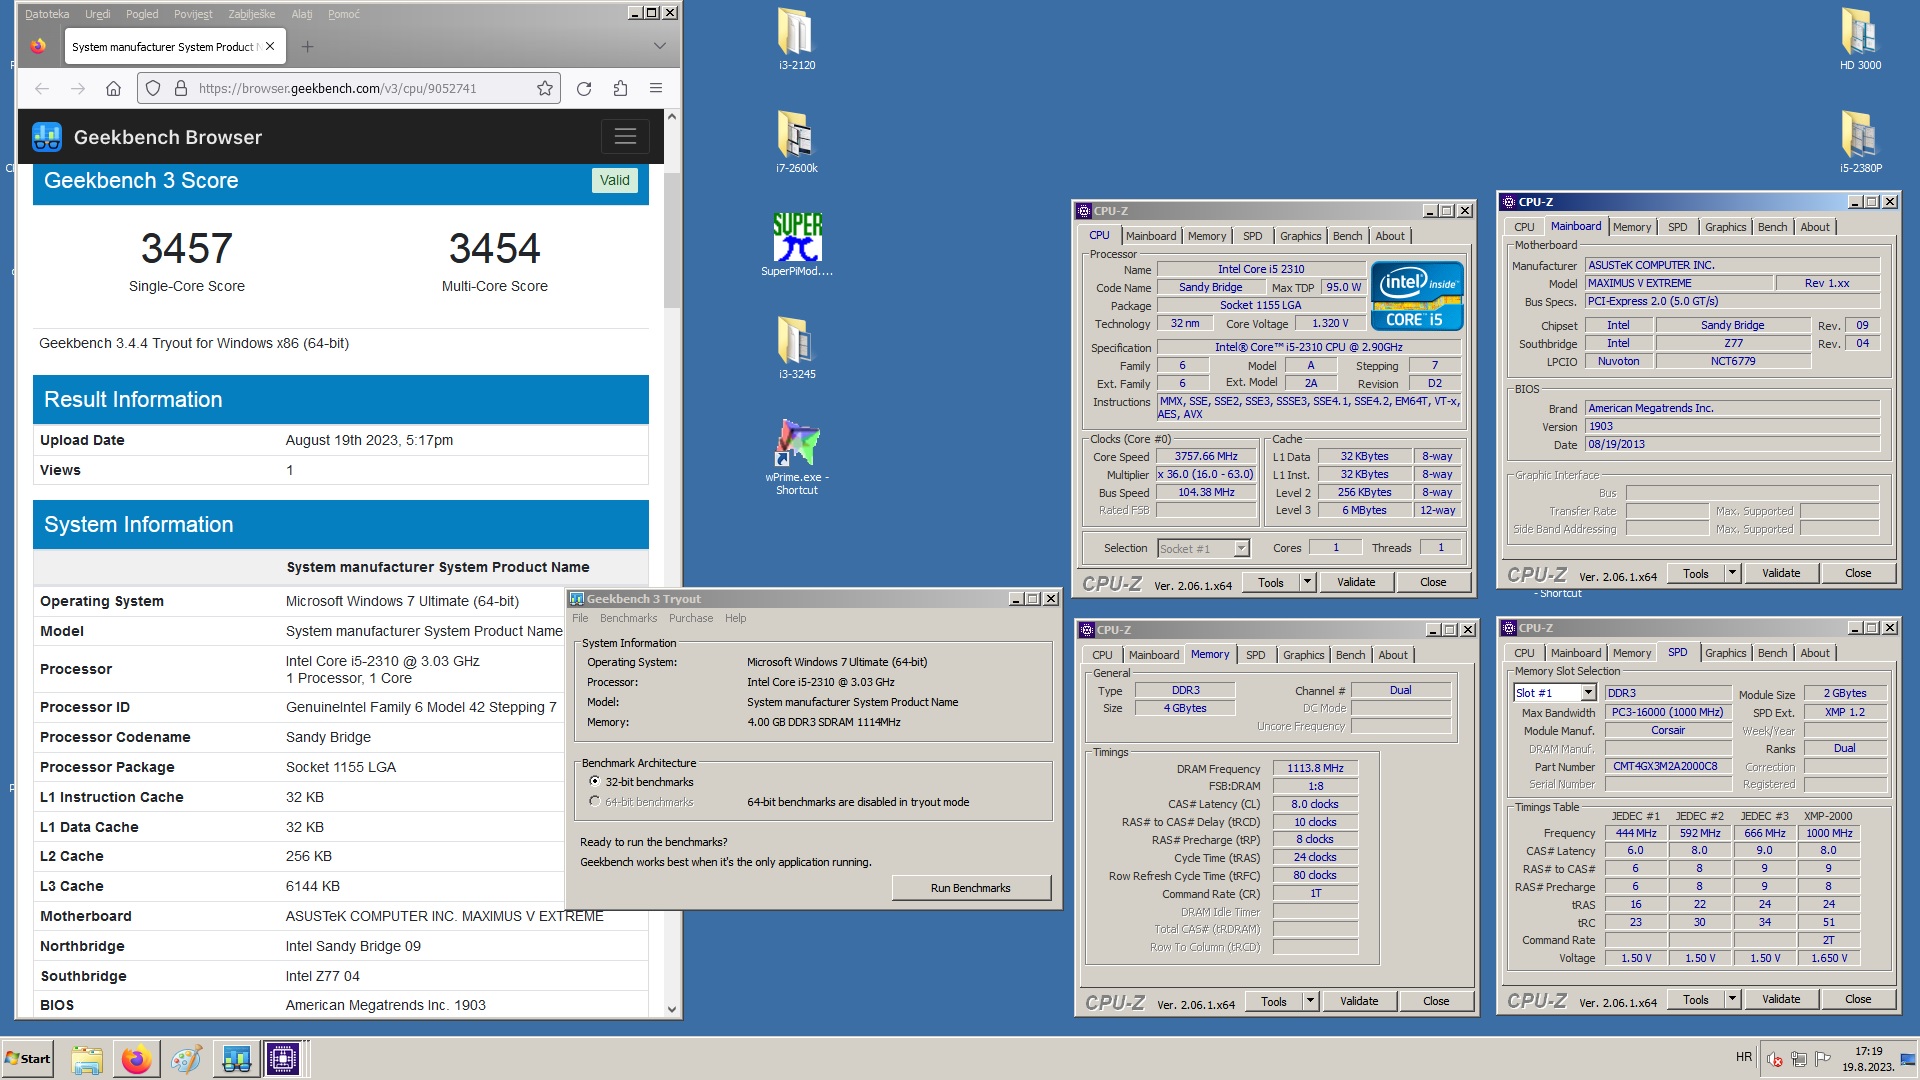This screenshot has width=1920, height=1080.
Task: Click the 3457 single-core score value
Action: pos(186,249)
